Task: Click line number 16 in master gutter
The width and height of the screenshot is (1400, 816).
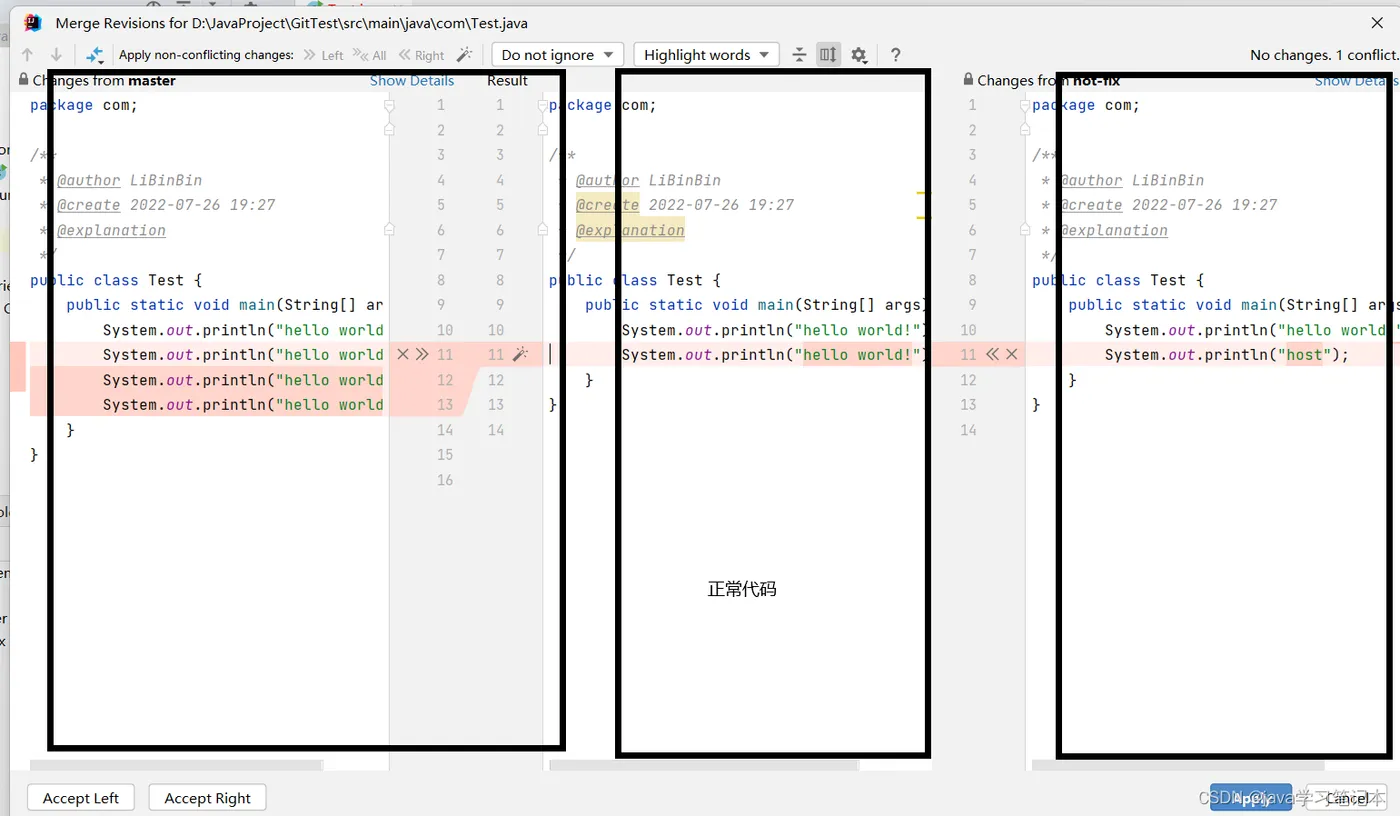Action: click(445, 480)
